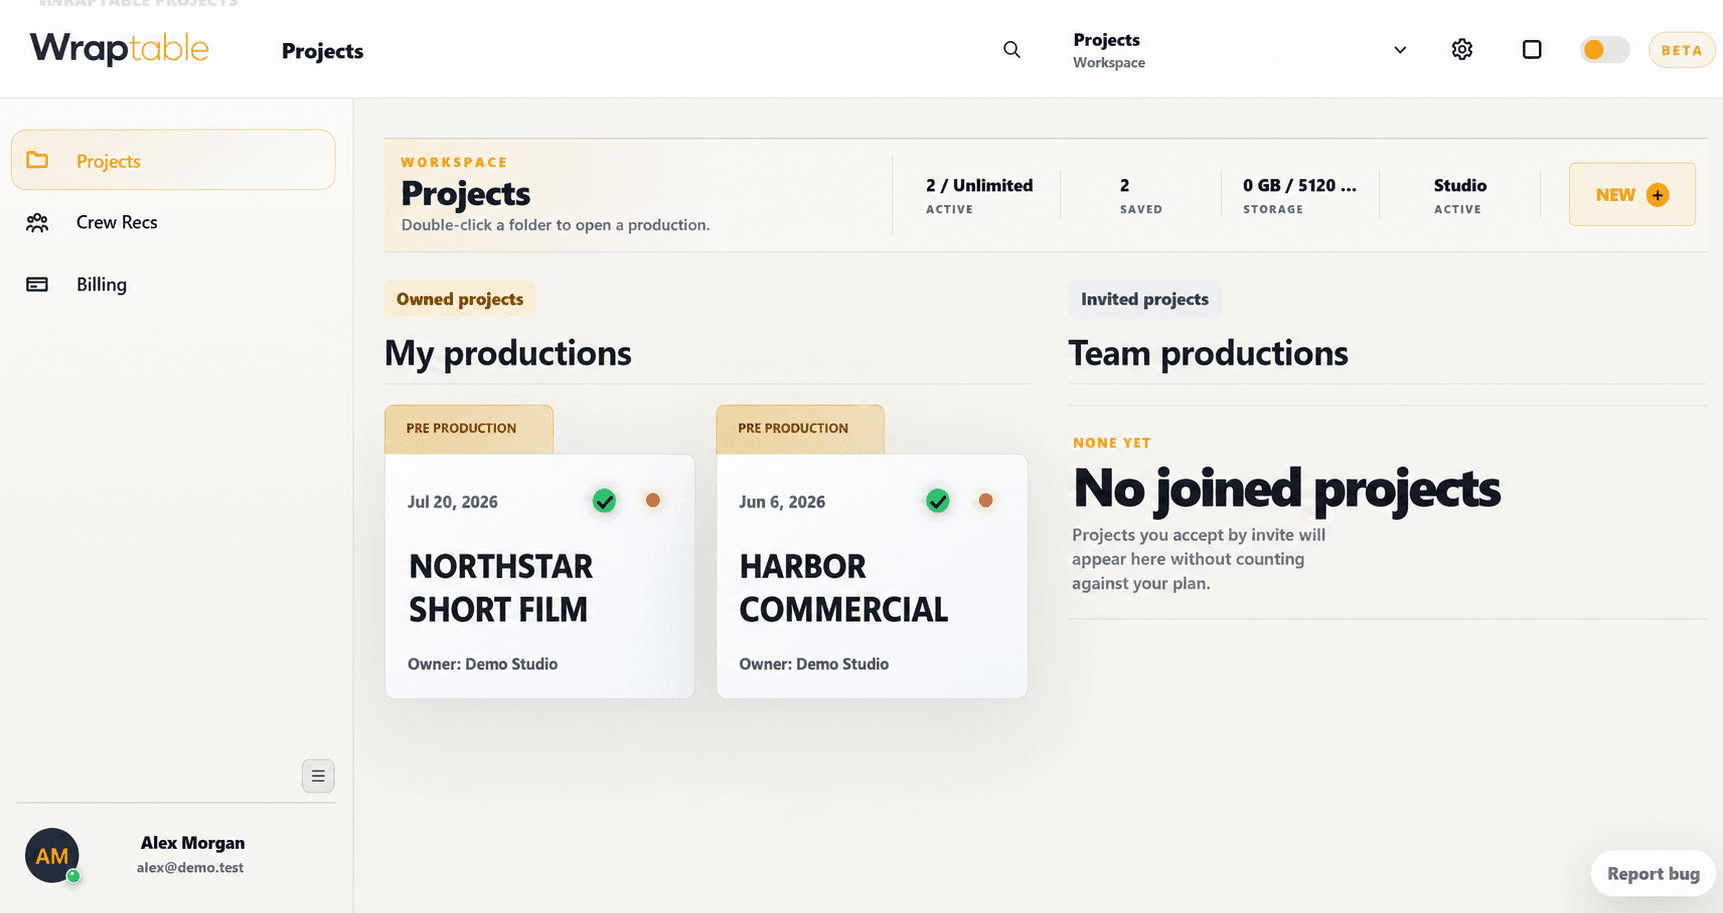The image size is (1723, 913).
Task: Click Owner: Demo Studio on Northstar card
Action: pyautogui.click(x=483, y=664)
